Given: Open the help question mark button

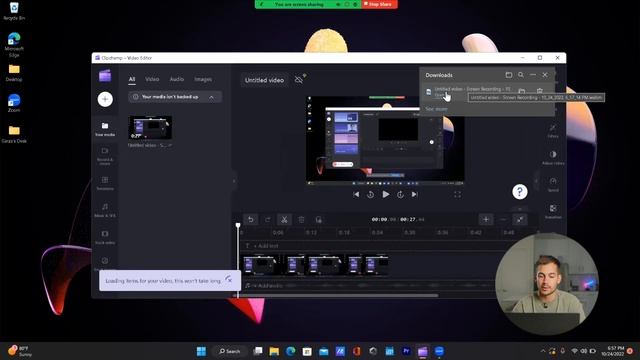Looking at the screenshot, I should click(520, 191).
